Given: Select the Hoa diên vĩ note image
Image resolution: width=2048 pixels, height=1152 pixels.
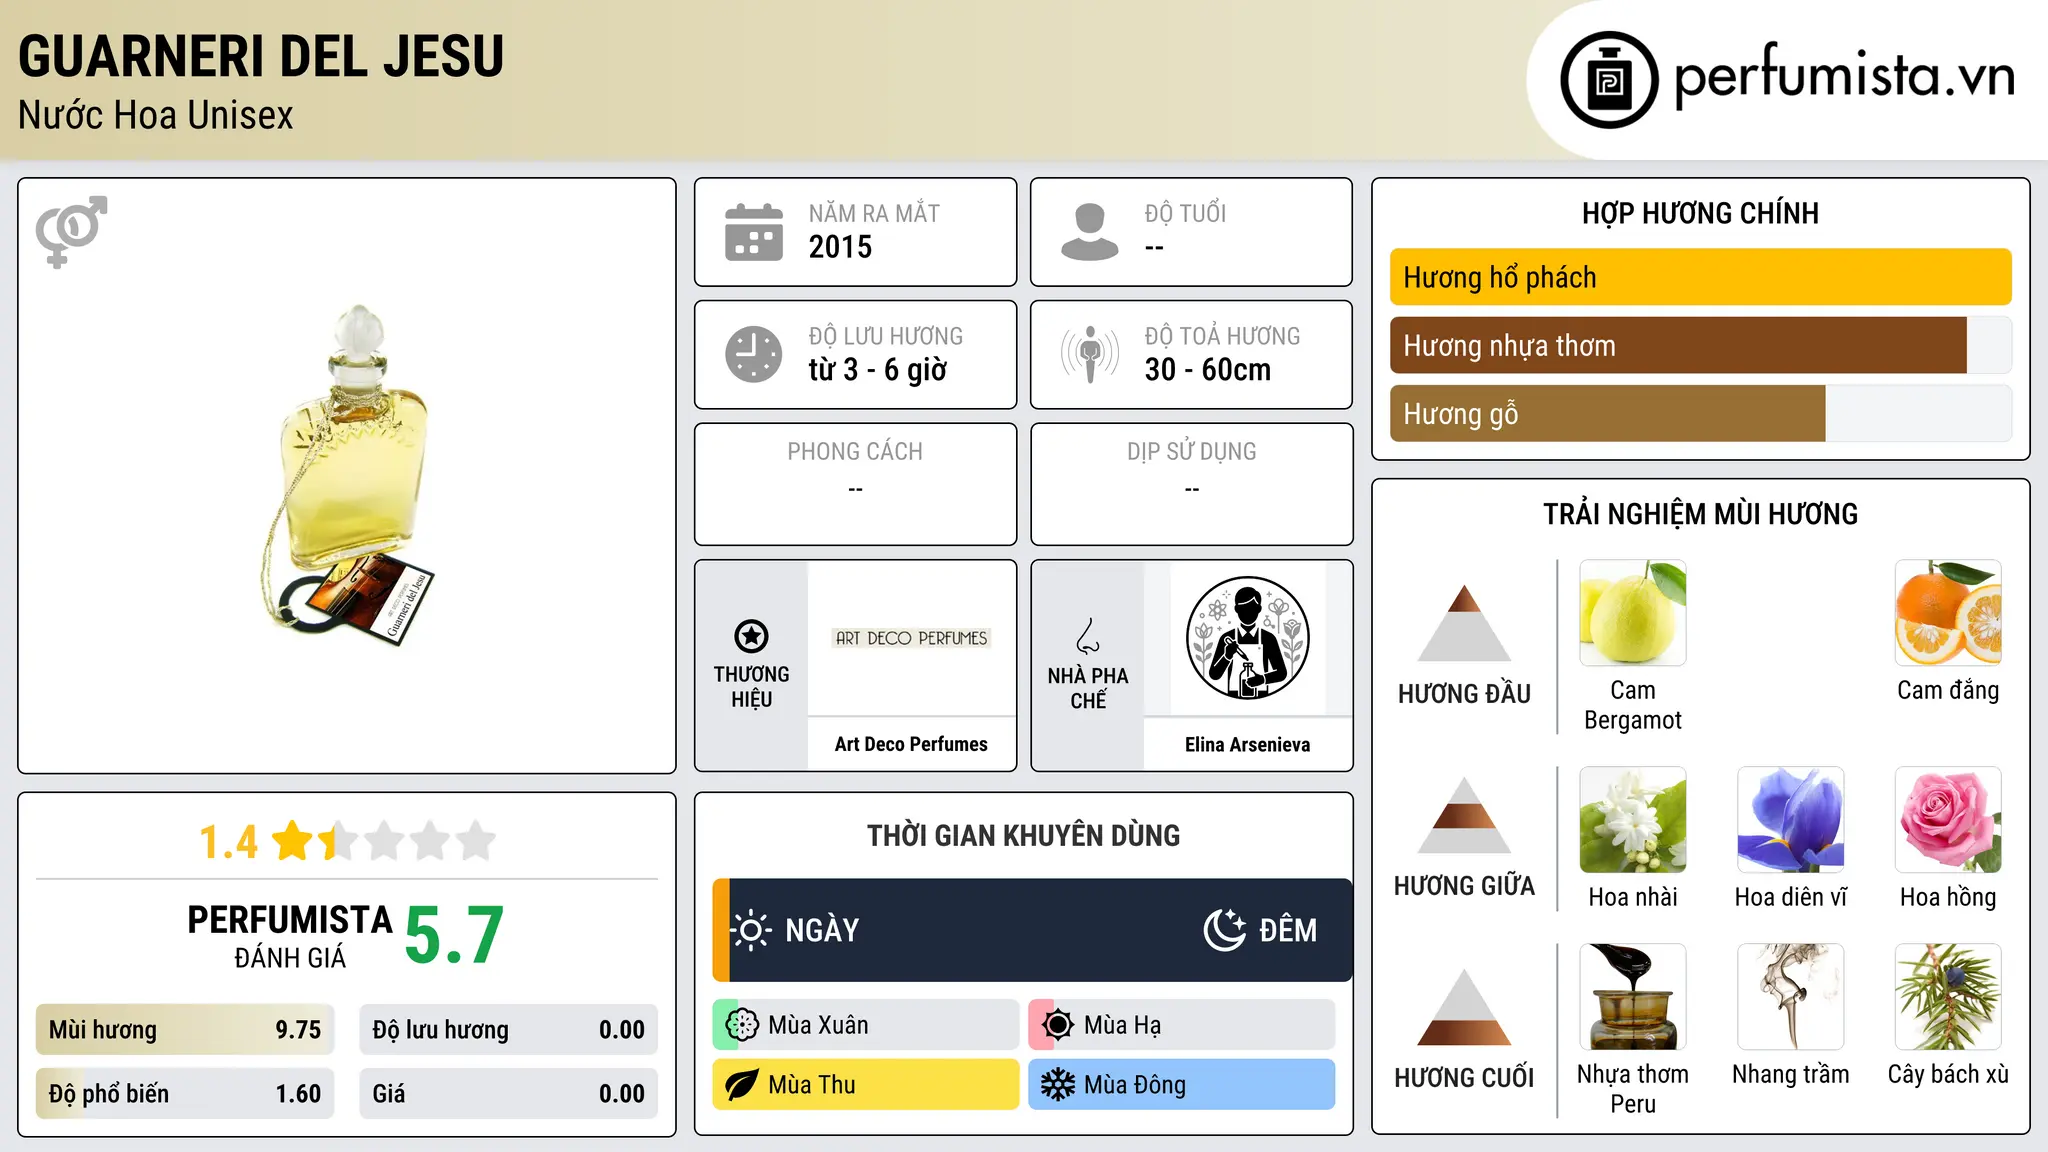Looking at the screenshot, I should [1791, 820].
